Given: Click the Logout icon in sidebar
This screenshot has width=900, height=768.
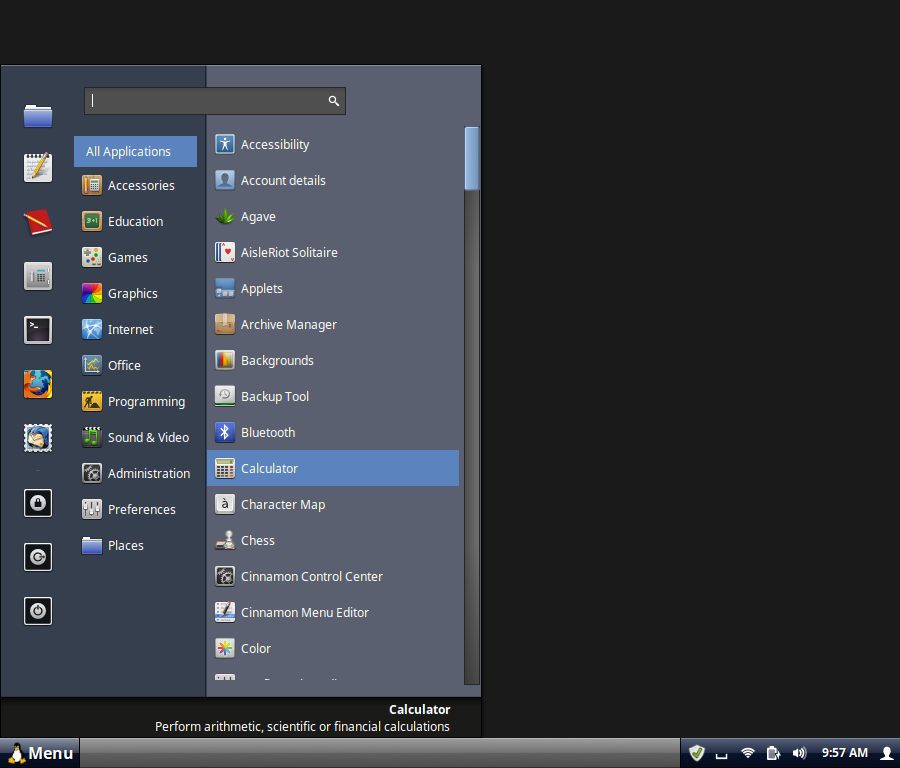Looking at the screenshot, I should pyautogui.click(x=38, y=557).
